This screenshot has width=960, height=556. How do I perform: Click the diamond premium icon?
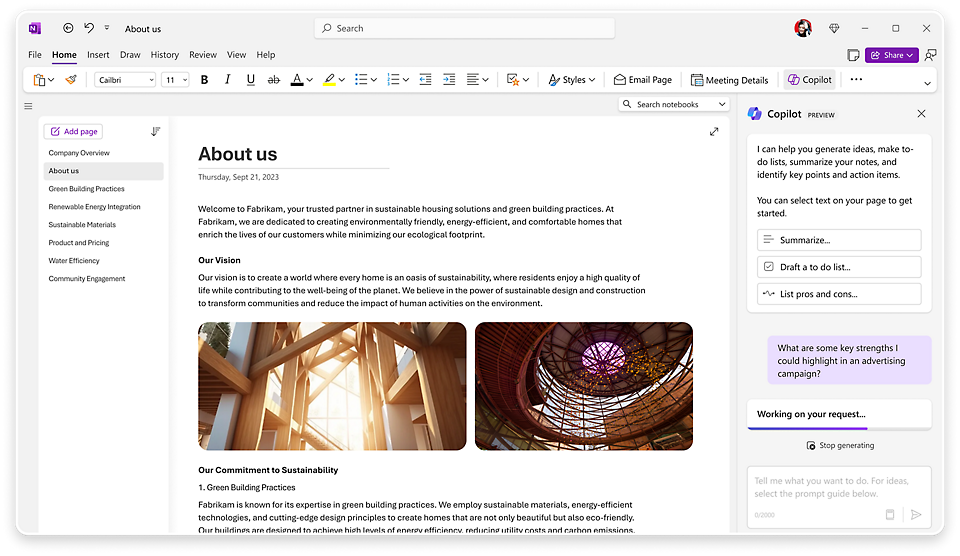click(x=834, y=28)
